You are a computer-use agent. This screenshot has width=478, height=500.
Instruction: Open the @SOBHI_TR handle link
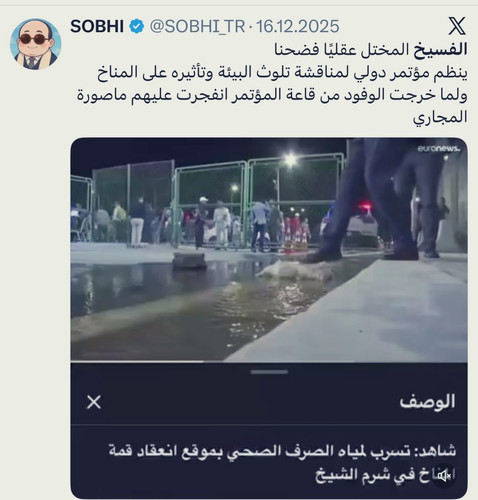[197, 27]
